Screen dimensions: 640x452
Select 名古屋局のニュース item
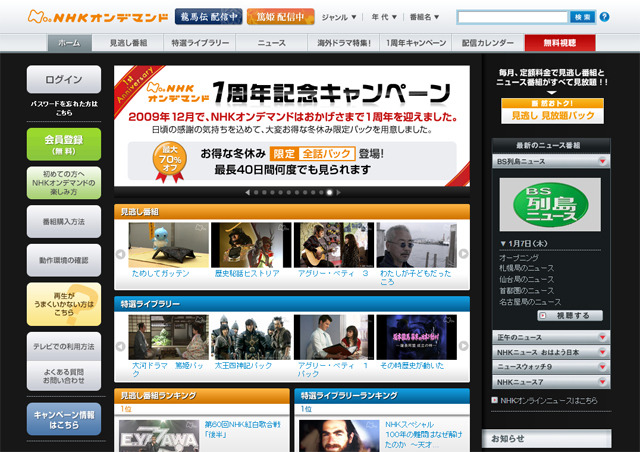pyautogui.click(x=530, y=302)
